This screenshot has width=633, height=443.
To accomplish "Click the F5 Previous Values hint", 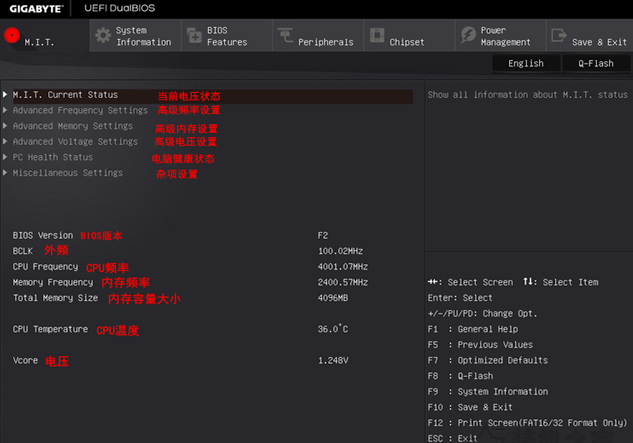I will click(x=480, y=345).
